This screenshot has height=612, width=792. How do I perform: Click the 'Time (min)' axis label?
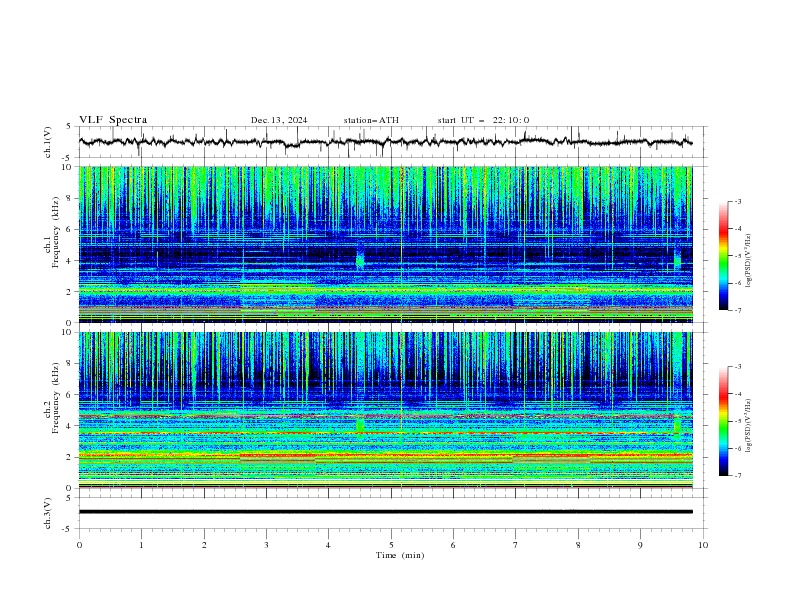[x=400, y=555]
